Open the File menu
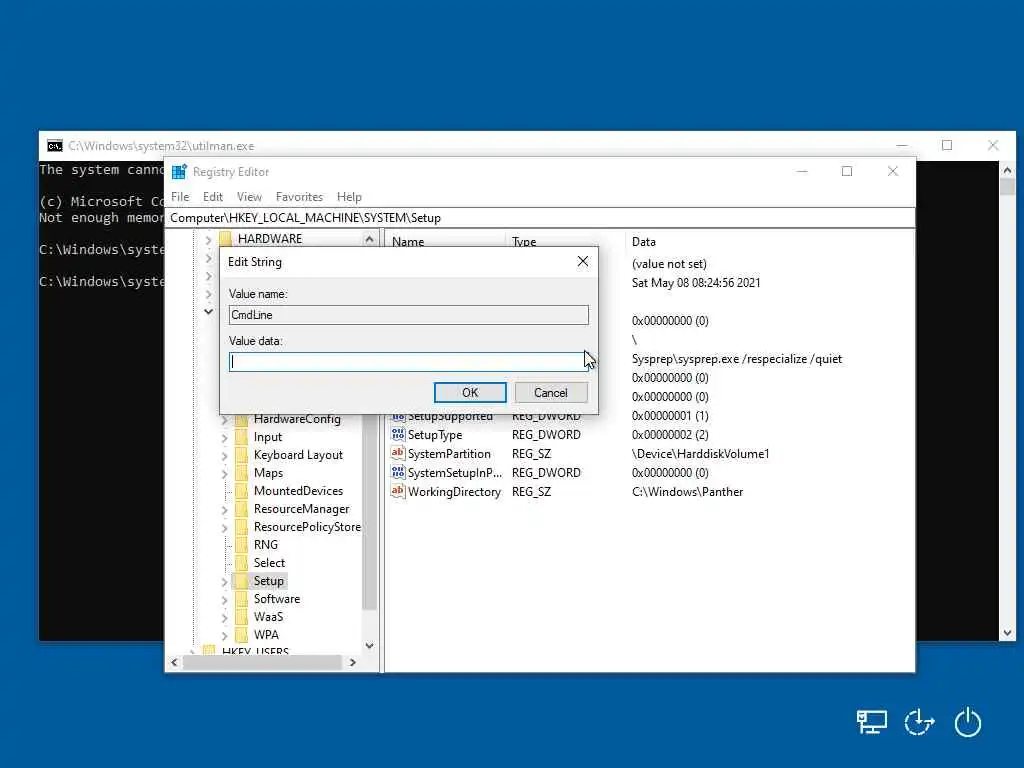The height and width of the screenshot is (768, 1024). [180, 197]
